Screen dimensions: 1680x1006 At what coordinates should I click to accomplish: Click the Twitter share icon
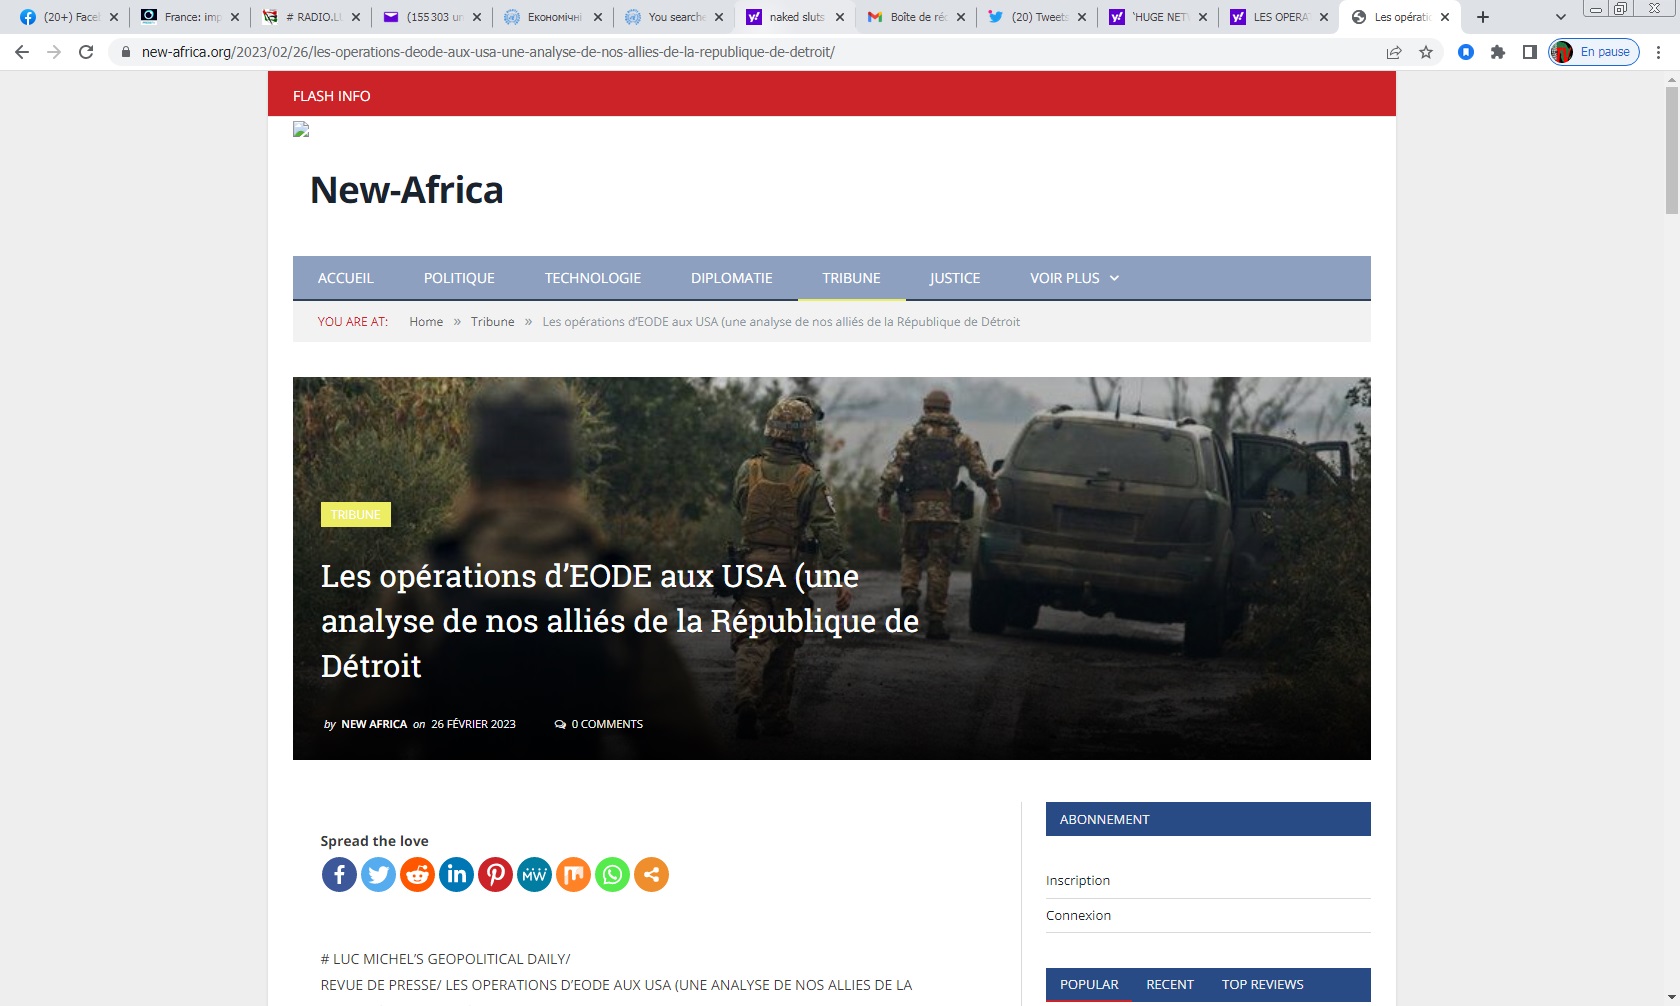378,875
